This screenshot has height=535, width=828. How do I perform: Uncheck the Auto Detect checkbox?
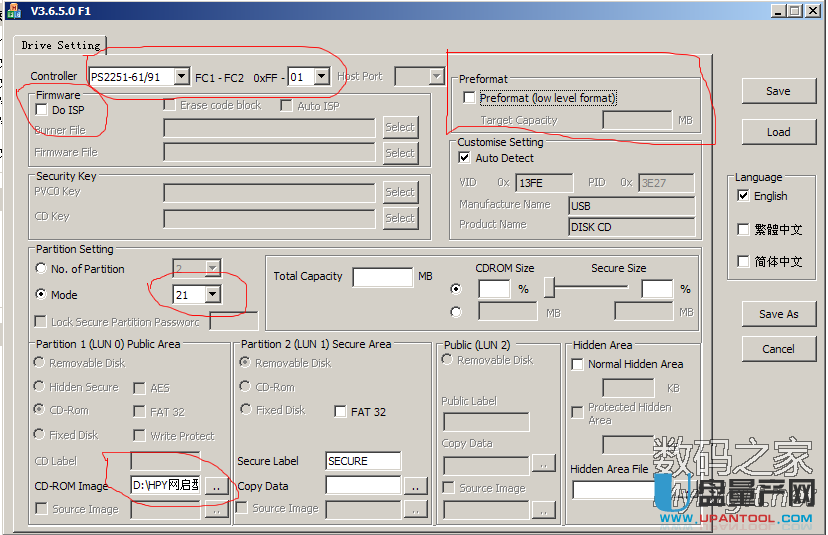(x=464, y=158)
